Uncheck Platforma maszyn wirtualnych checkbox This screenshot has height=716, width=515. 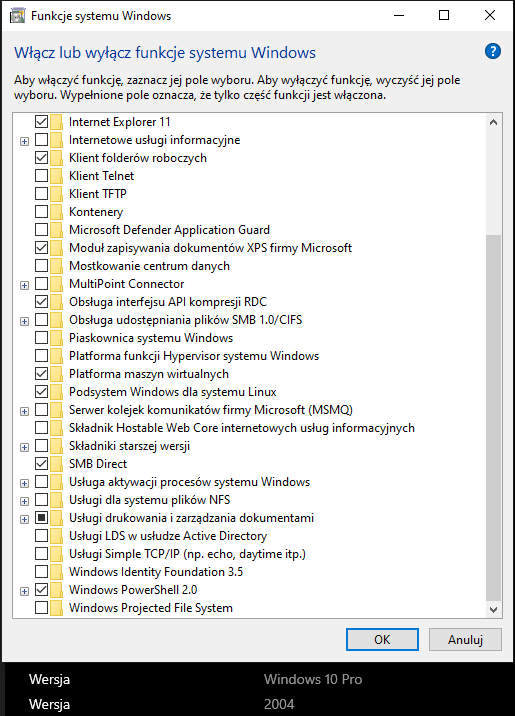coord(42,374)
